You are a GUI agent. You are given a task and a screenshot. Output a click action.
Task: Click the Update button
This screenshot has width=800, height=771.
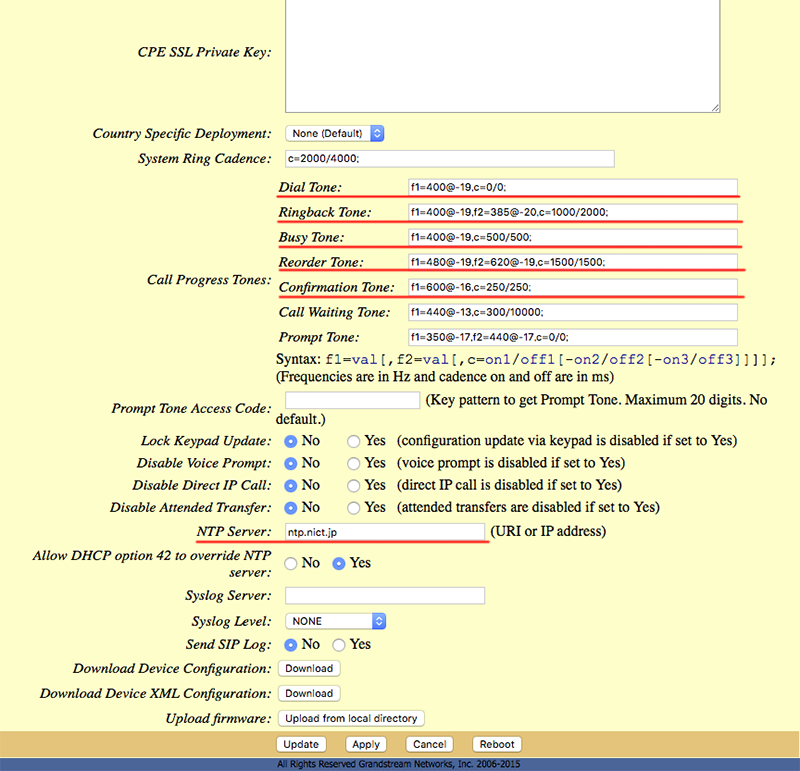[301, 744]
